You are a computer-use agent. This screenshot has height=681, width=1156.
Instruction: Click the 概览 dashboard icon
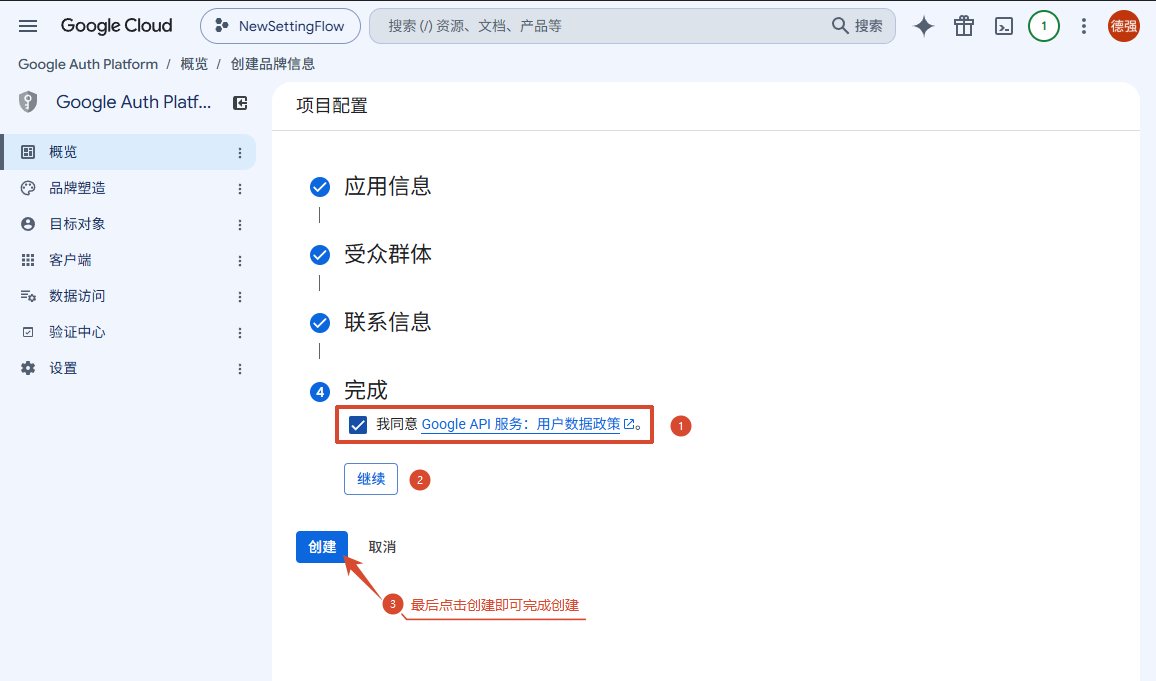pos(28,152)
